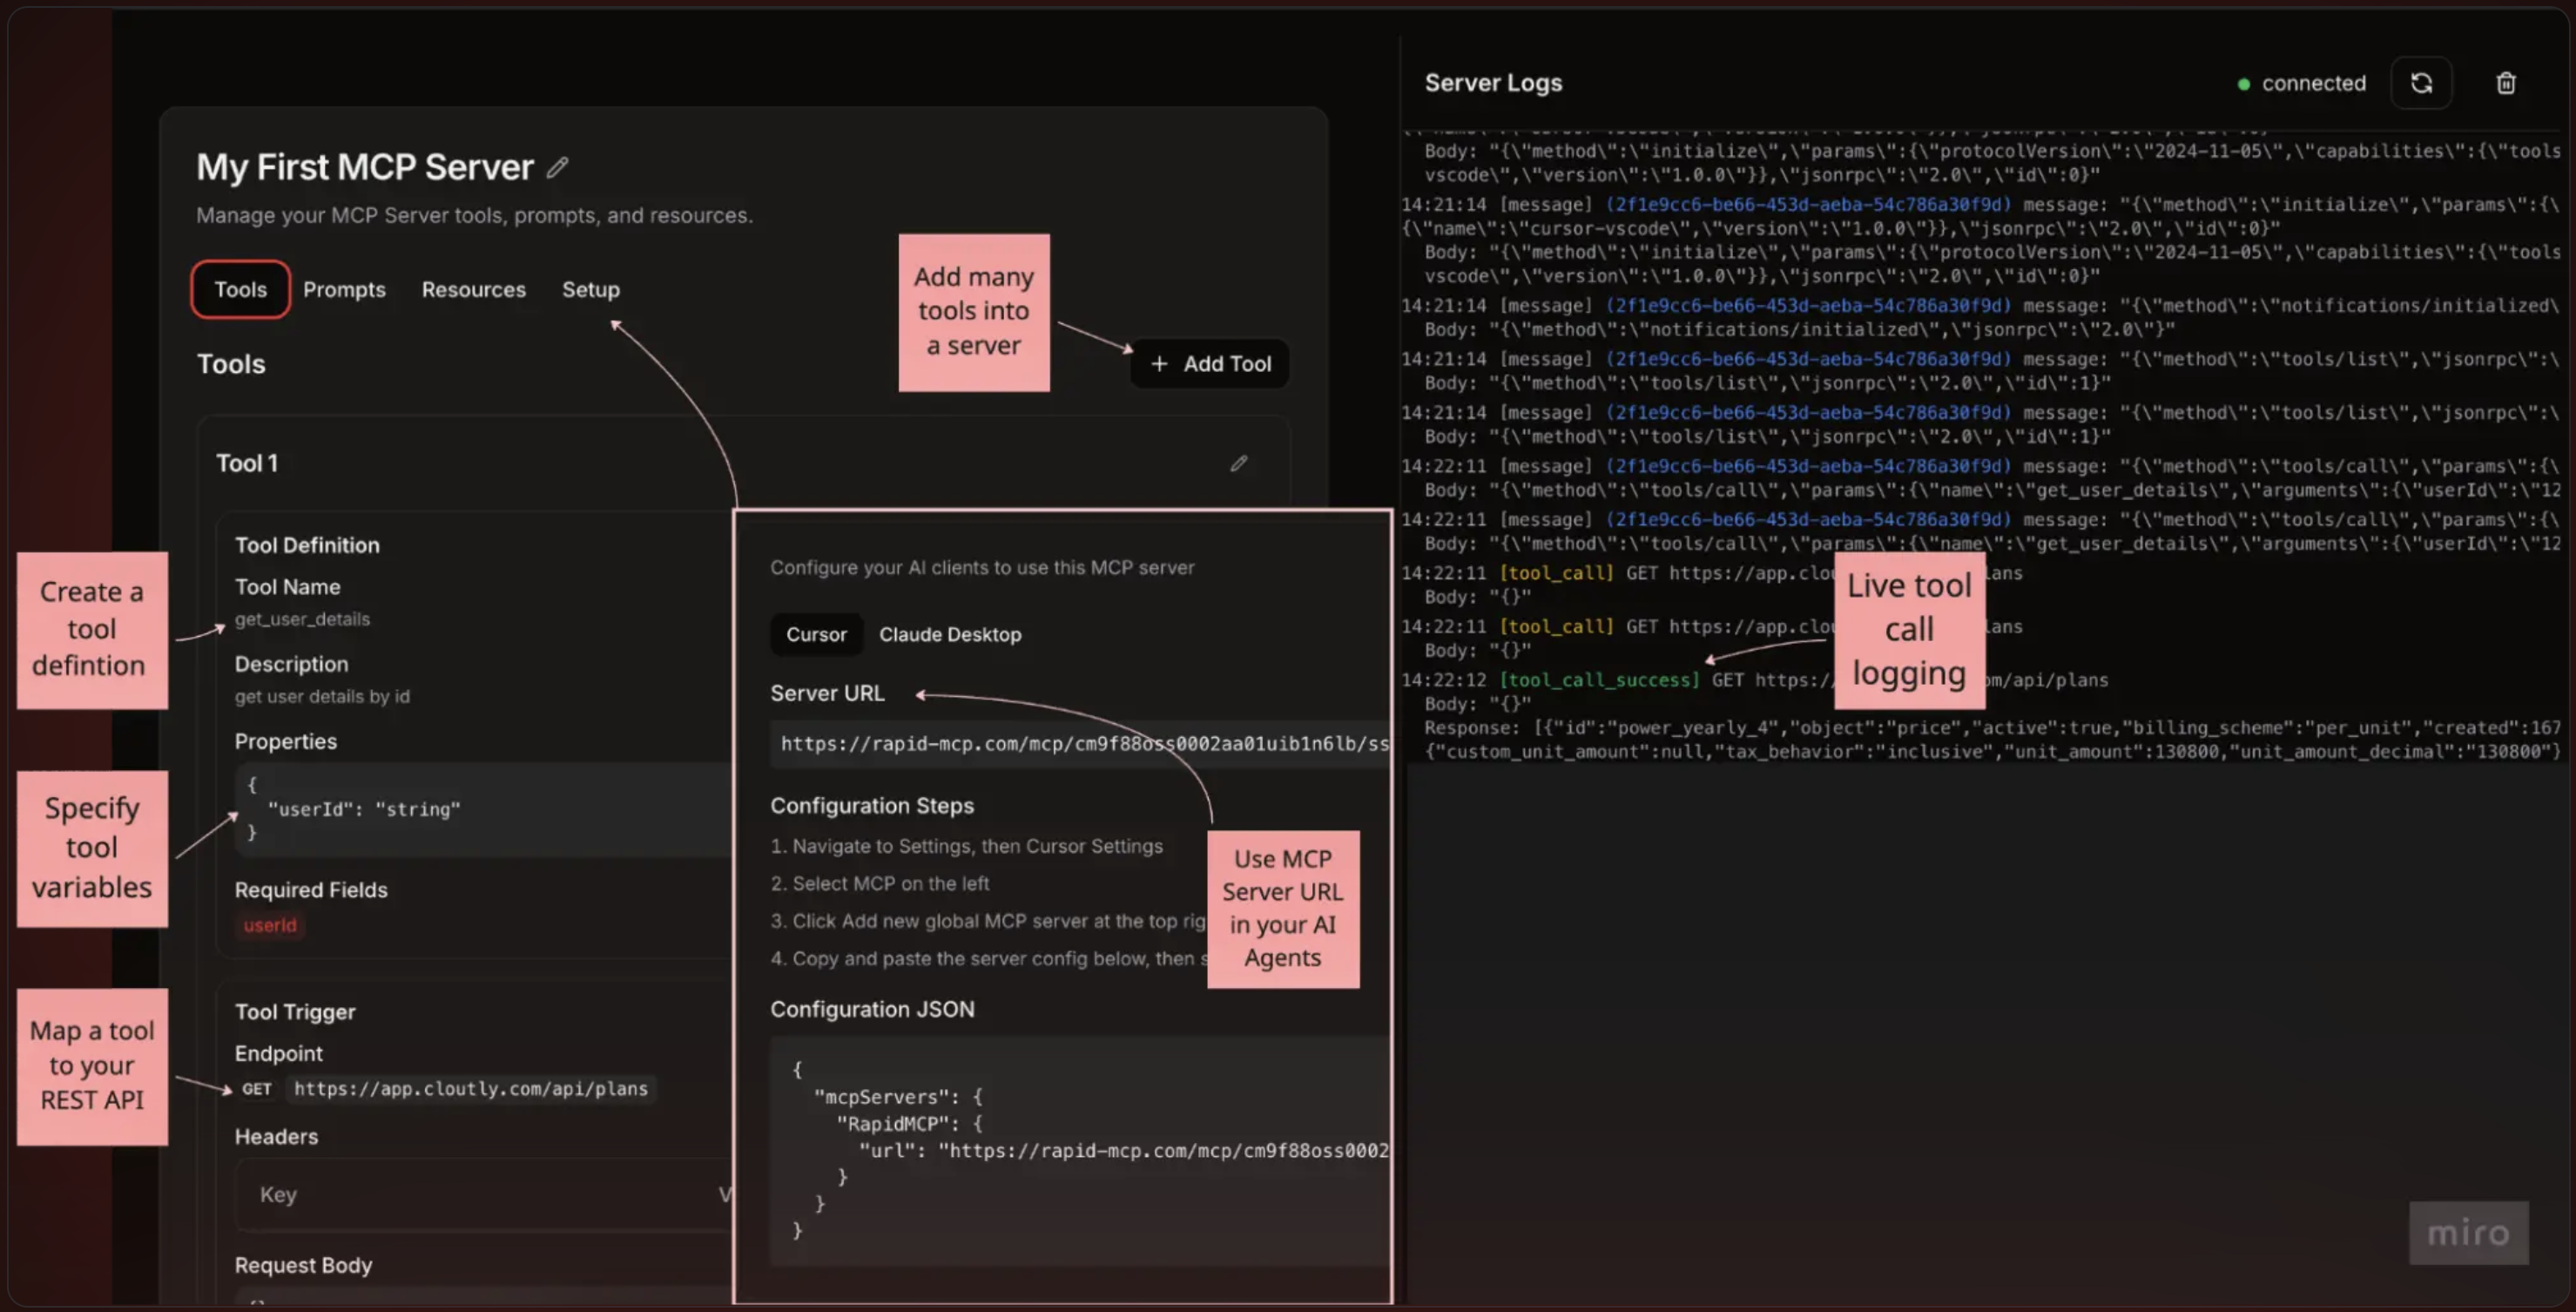
Task: Click the userId required field tag
Action: (270, 926)
